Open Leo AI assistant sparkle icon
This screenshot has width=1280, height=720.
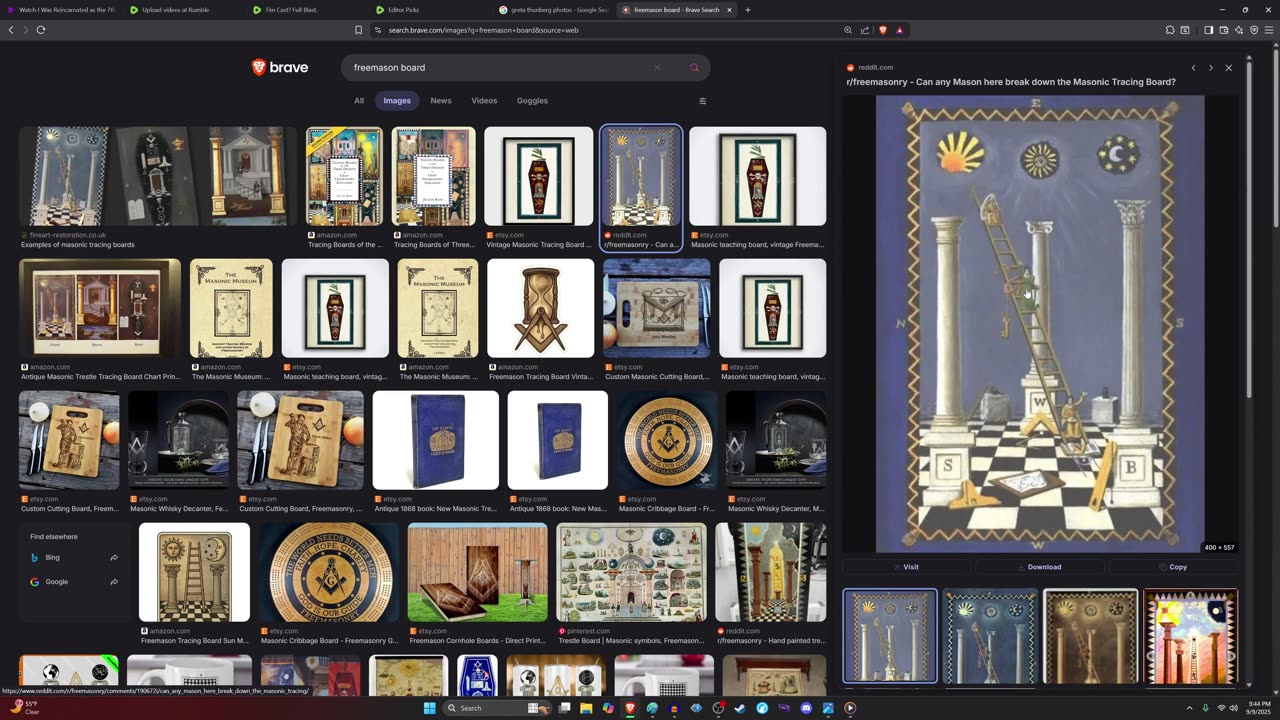[x=1238, y=30]
